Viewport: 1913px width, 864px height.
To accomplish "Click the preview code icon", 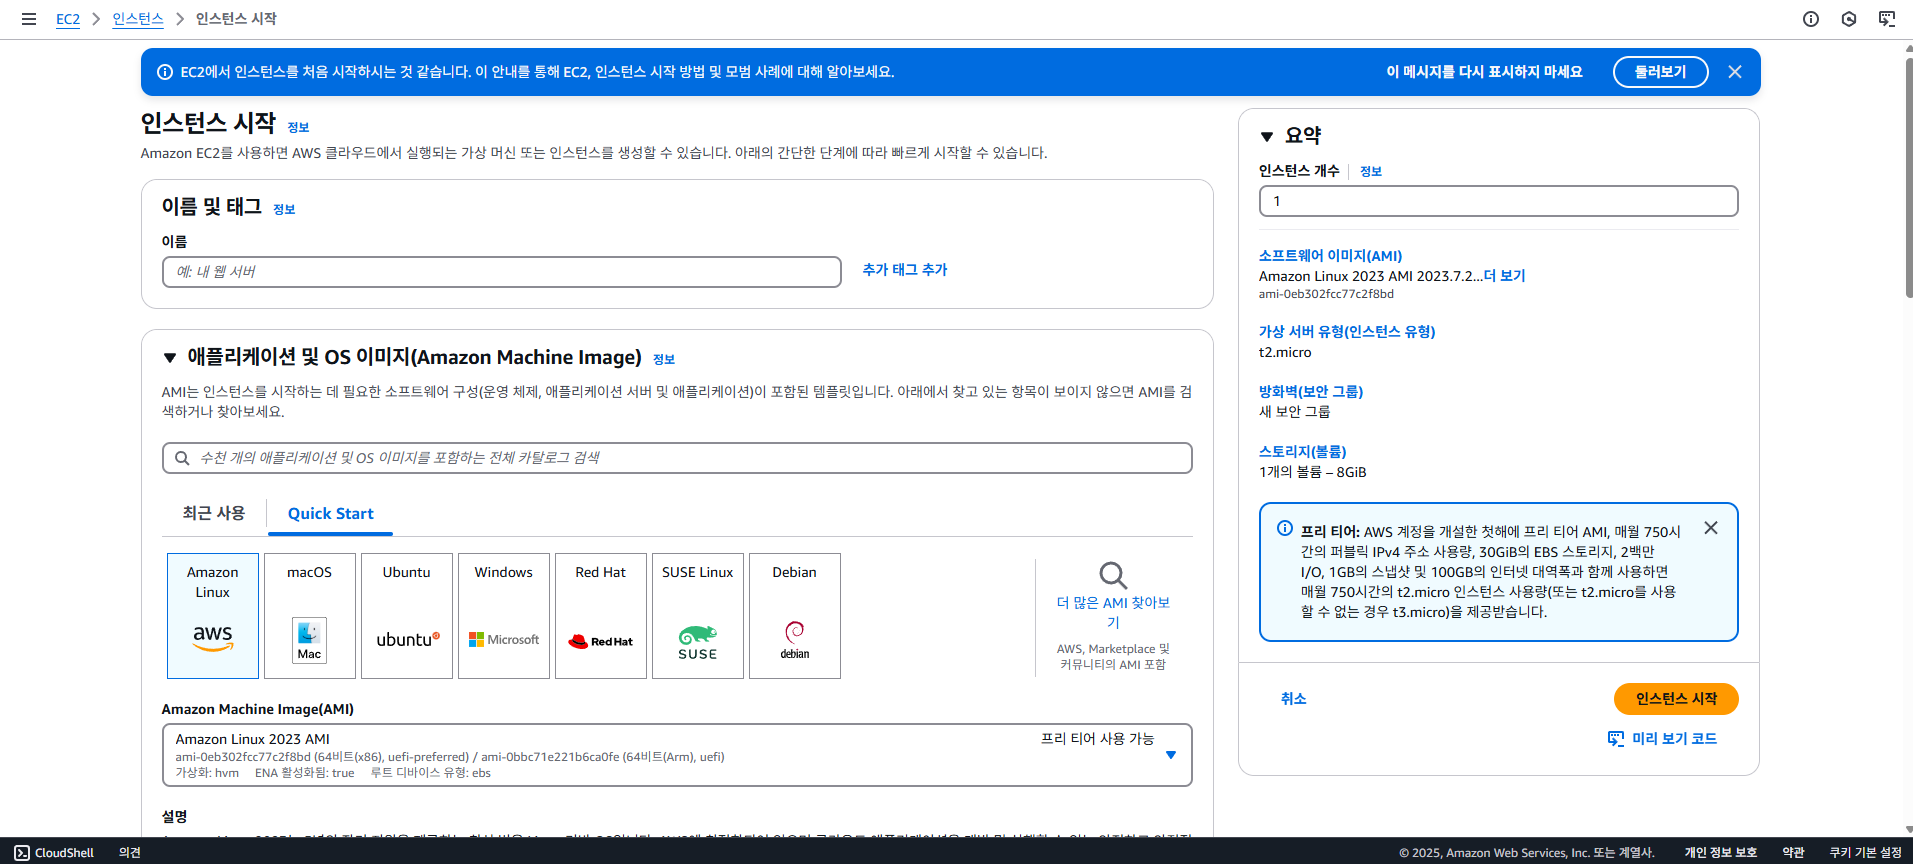I will coord(1616,739).
